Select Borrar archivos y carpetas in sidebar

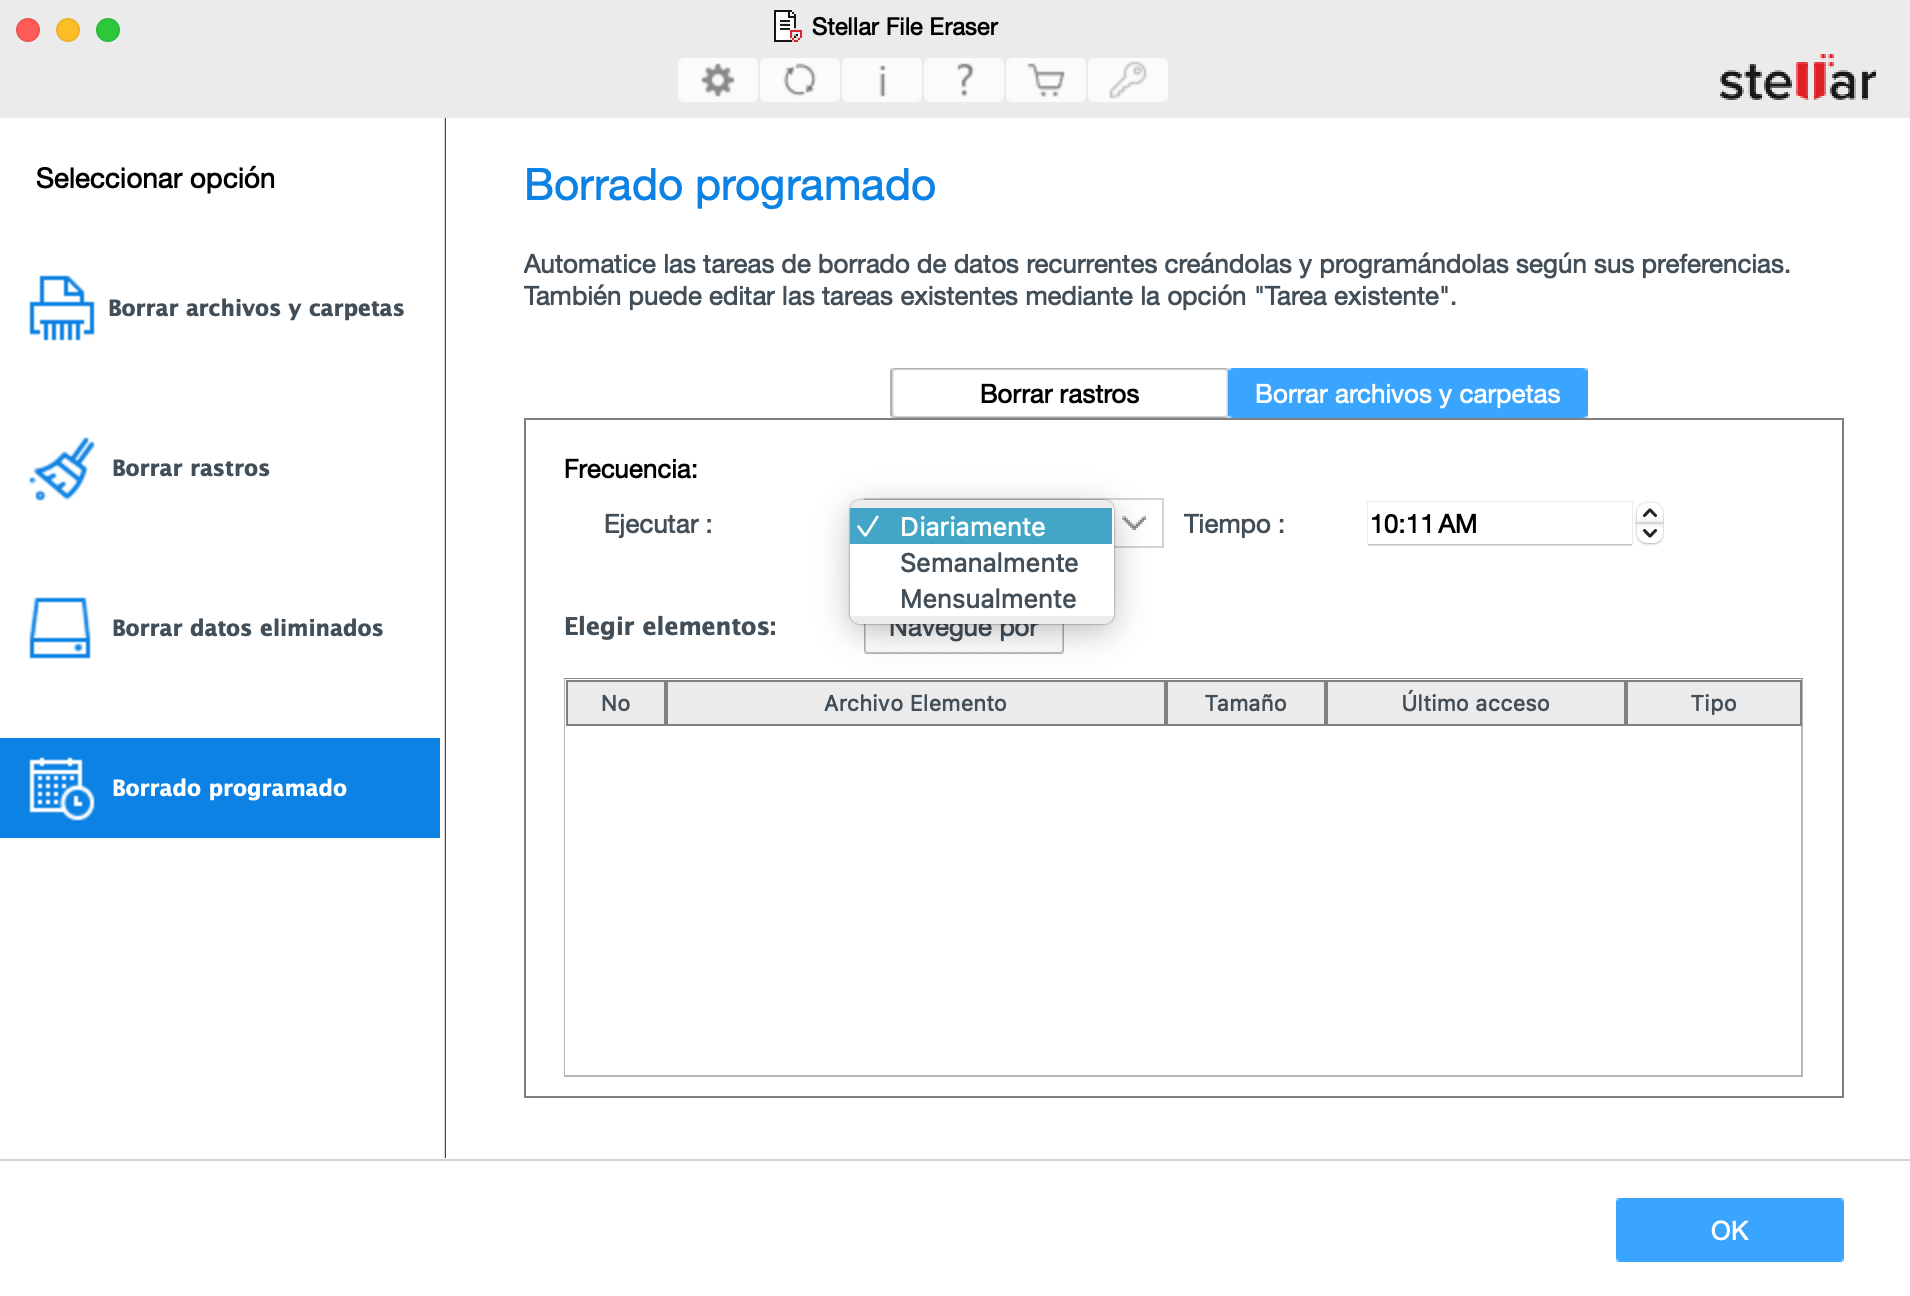220,308
